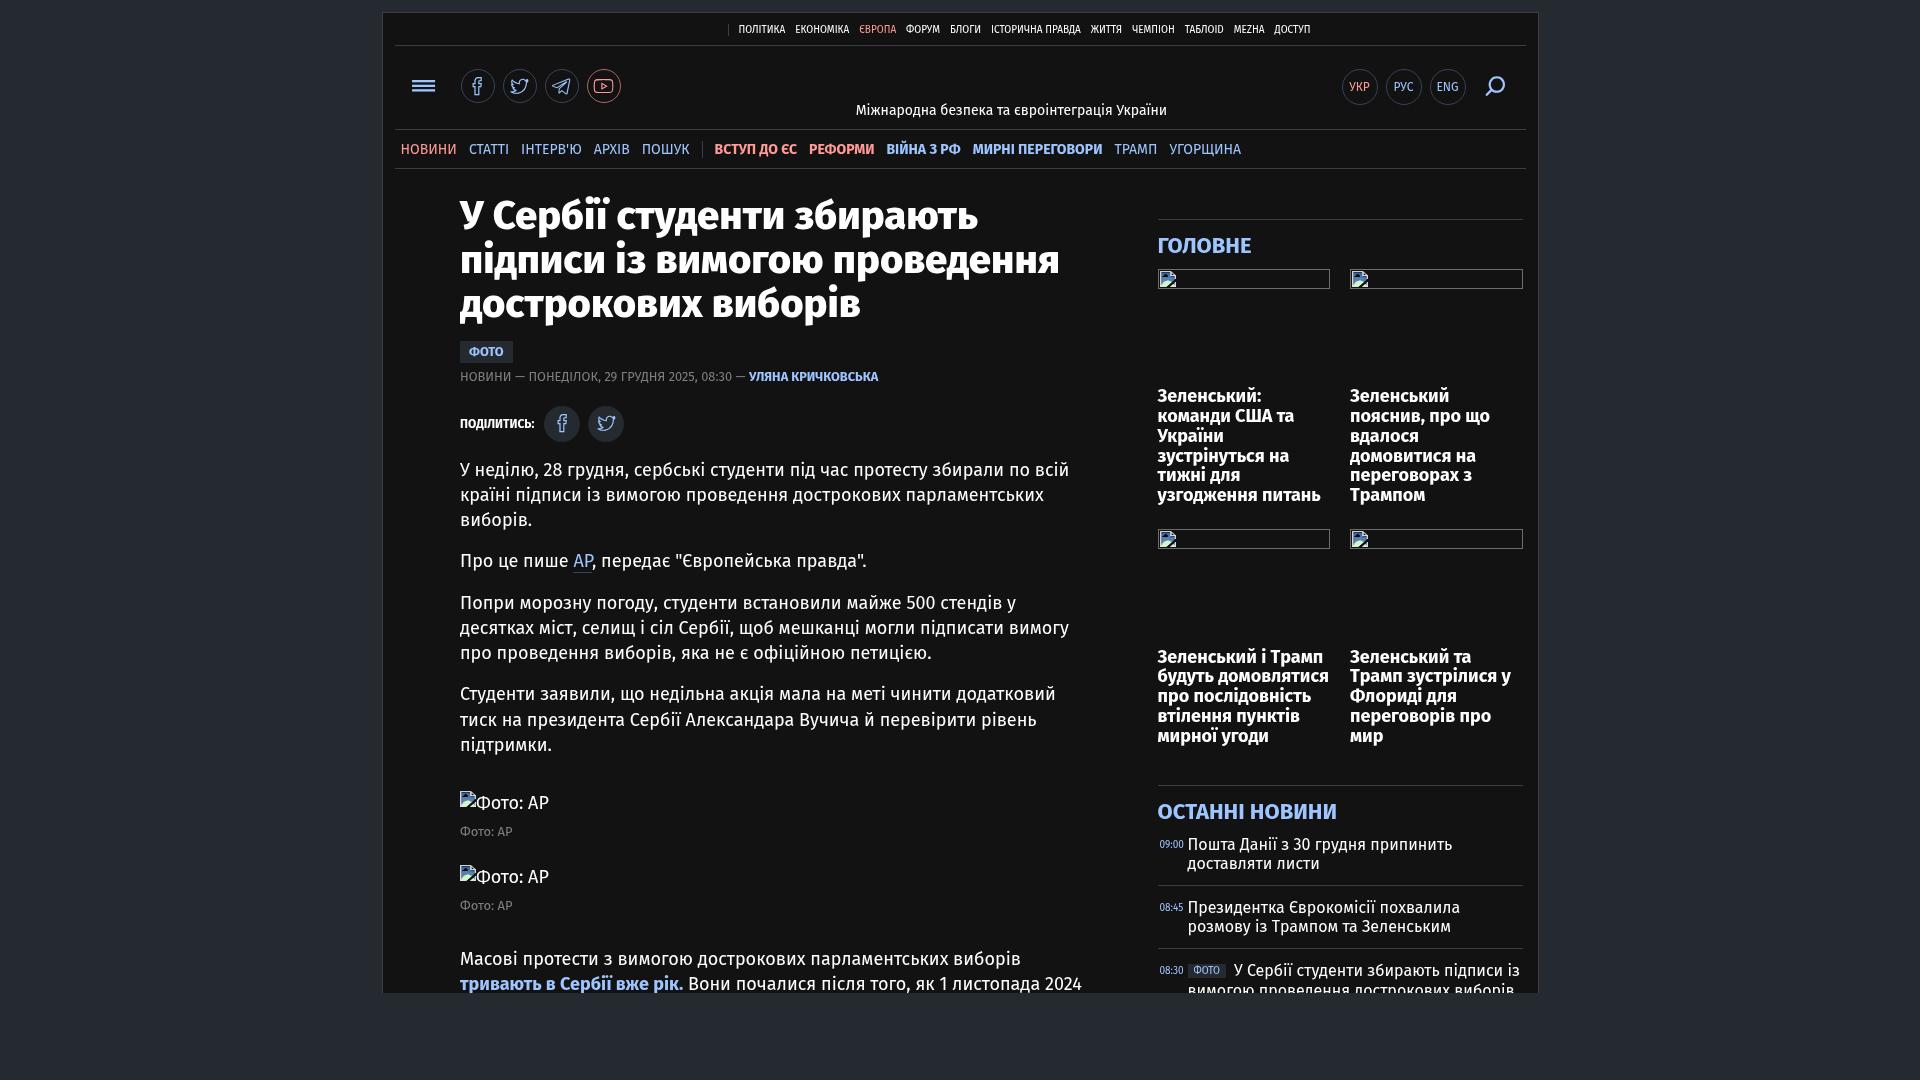
Task: Open the hamburger menu icon
Action: (x=423, y=86)
